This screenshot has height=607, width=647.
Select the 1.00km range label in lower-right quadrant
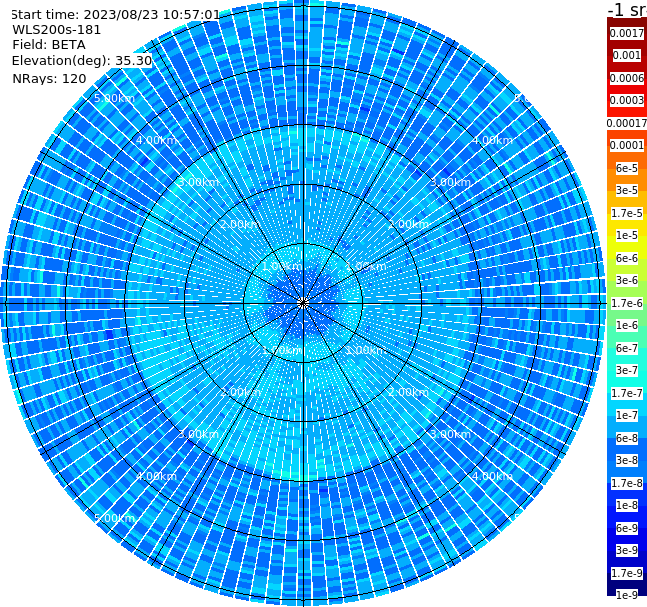(366, 350)
